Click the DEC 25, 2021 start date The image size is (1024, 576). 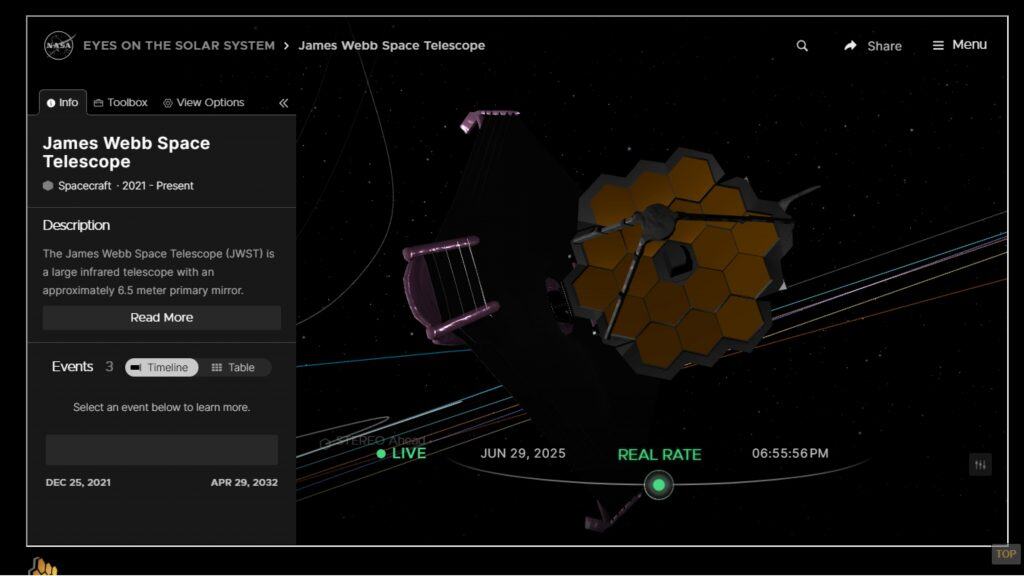pos(78,483)
